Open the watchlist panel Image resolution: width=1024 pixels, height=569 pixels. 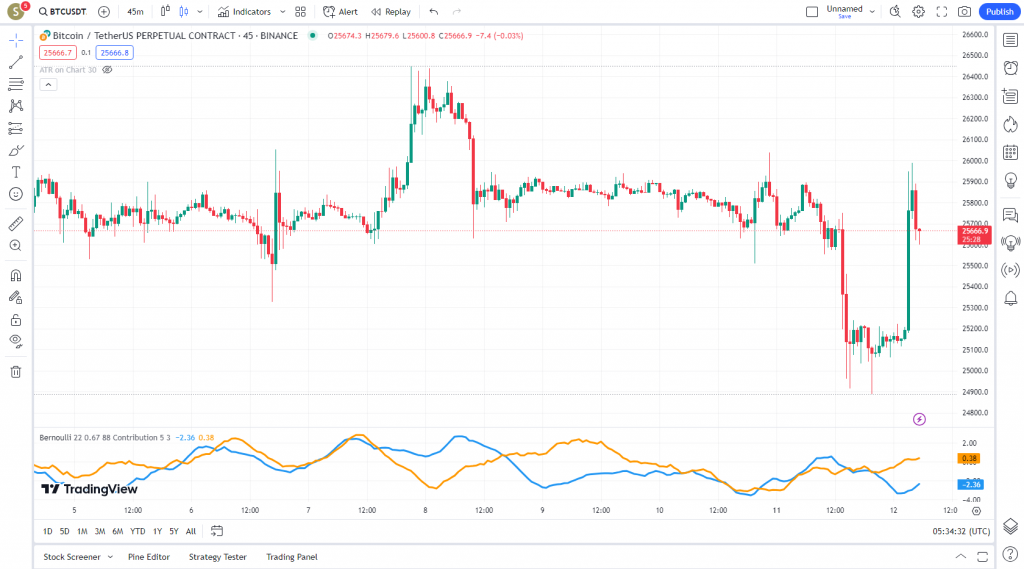(x=1010, y=41)
